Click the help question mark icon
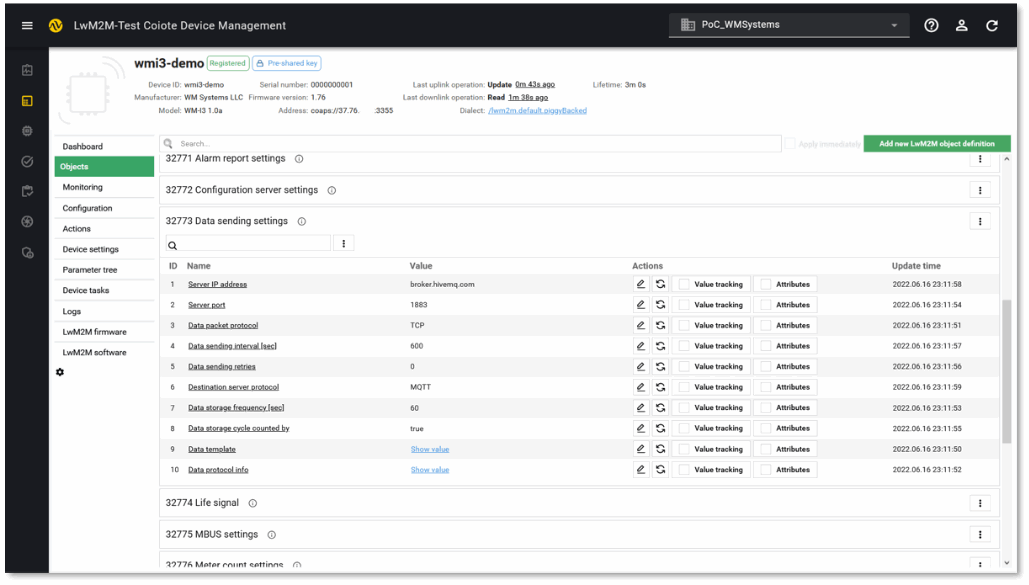The image size is (1029, 585). (931, 26)
